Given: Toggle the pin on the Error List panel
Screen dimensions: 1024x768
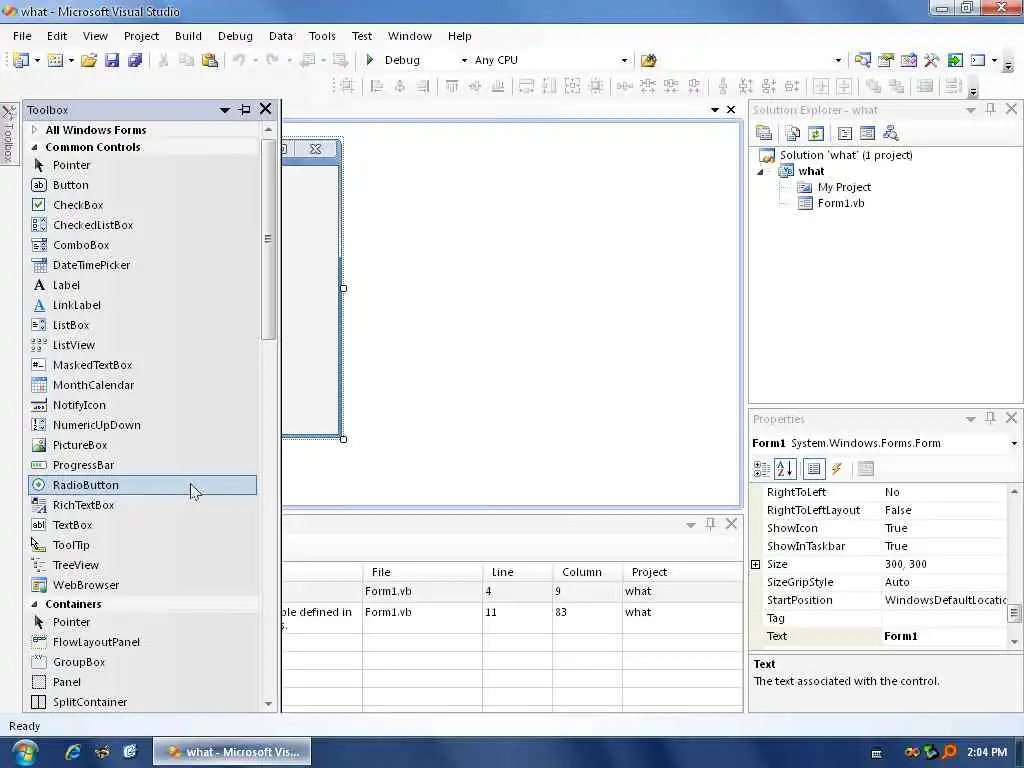Looking at the screenshot, I should point(711,524).
